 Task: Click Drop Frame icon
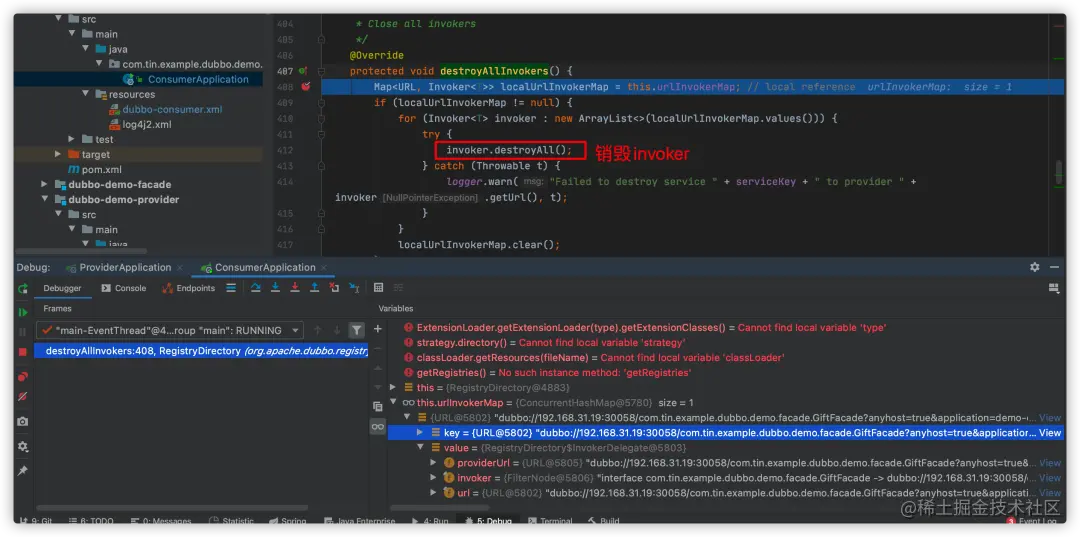[x=334, y=288]
